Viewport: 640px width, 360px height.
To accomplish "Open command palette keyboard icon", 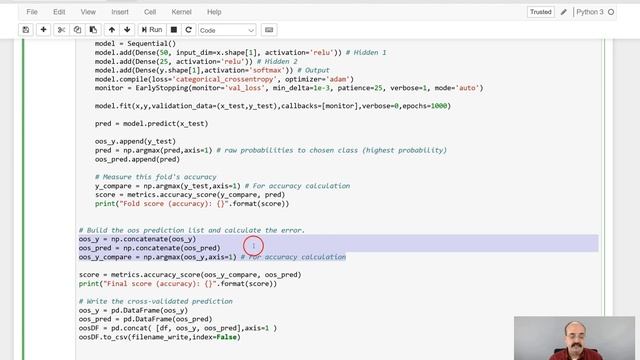I will pos(269,30).
